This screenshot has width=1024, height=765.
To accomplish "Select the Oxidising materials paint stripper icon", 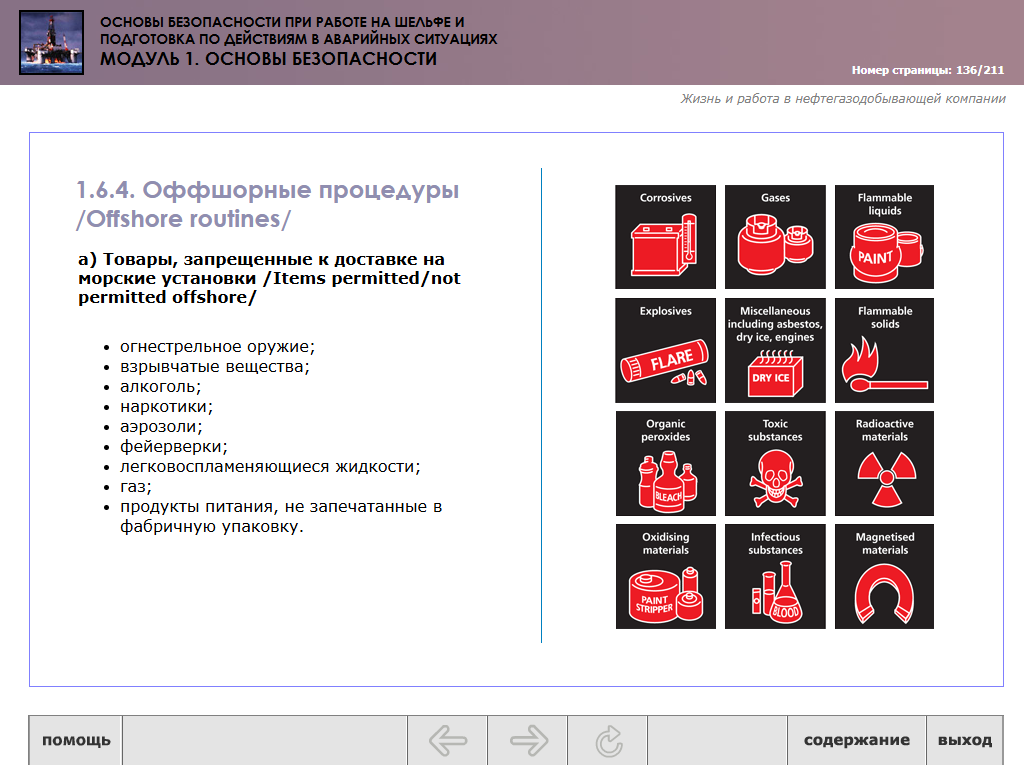I will click(665, 576).
